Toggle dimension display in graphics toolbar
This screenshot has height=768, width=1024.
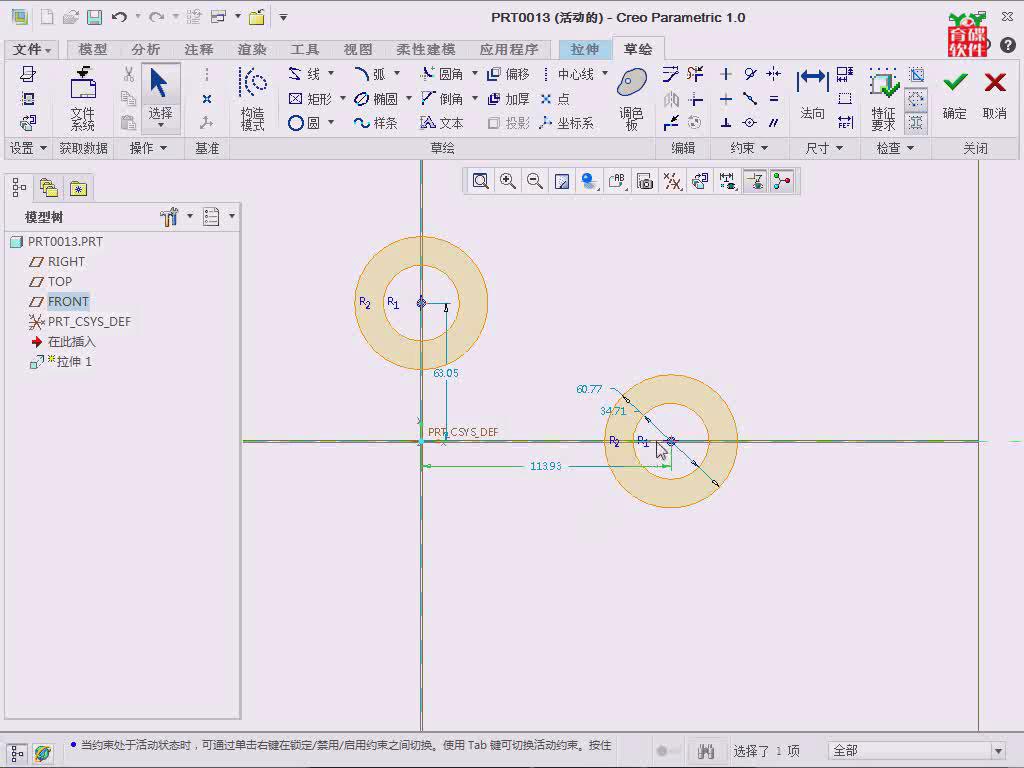(727, 181)
